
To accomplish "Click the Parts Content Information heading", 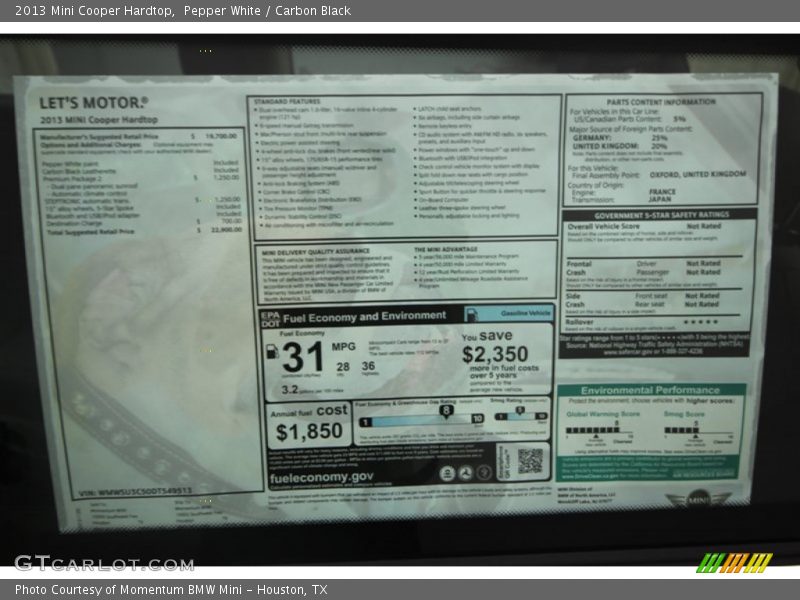I will pos(661,101).
